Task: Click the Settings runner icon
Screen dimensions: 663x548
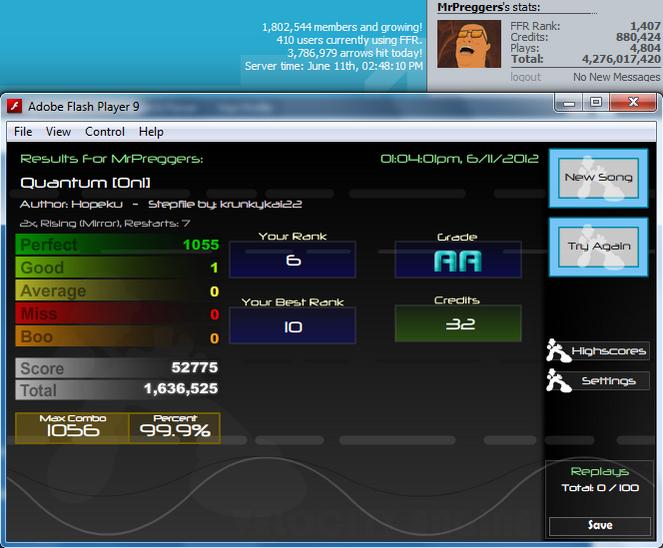Action: pyautogui.click(x=558, y=381)
